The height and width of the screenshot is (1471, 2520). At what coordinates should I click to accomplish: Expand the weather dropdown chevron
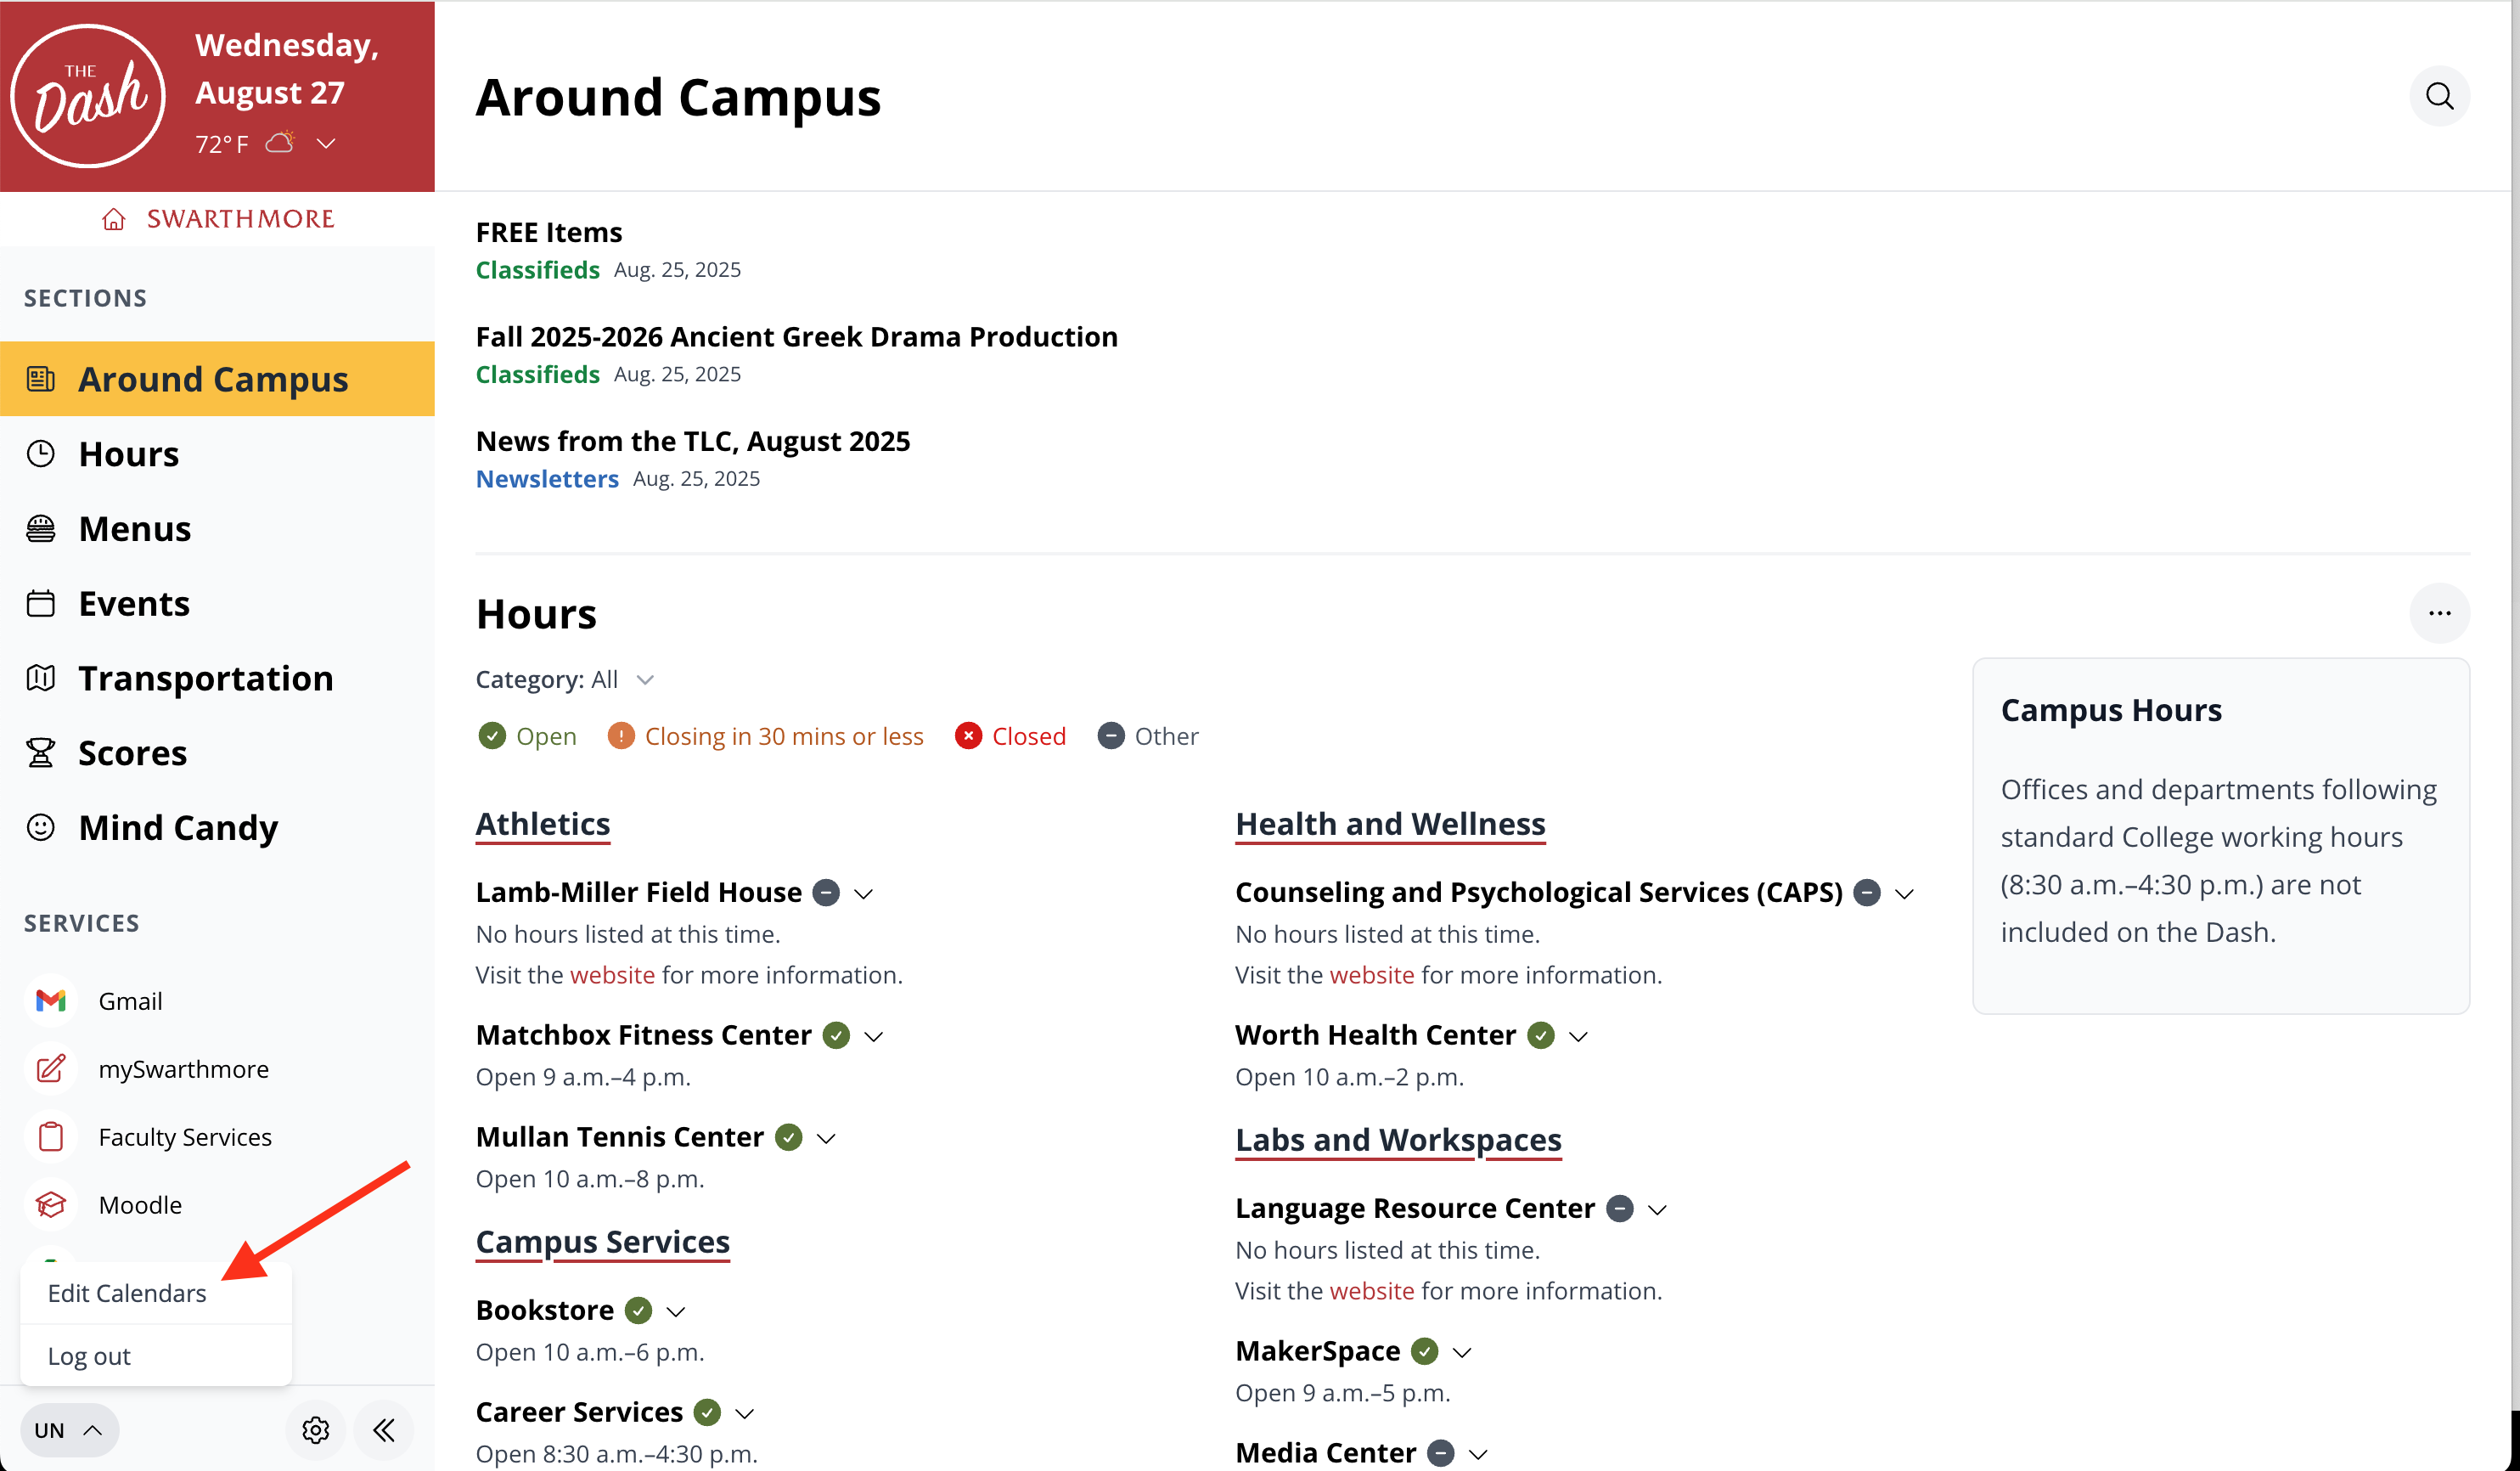326,143
